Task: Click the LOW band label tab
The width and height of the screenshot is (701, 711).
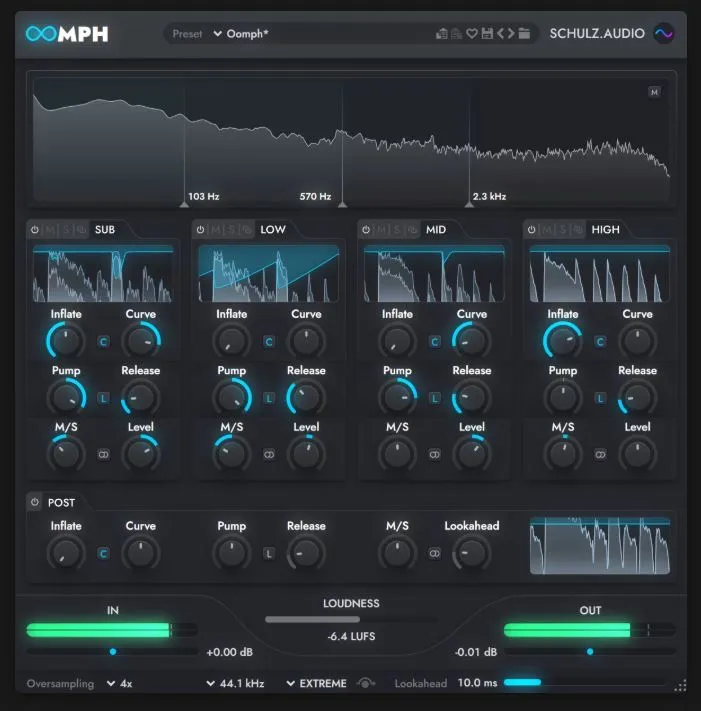Action: 273,230
